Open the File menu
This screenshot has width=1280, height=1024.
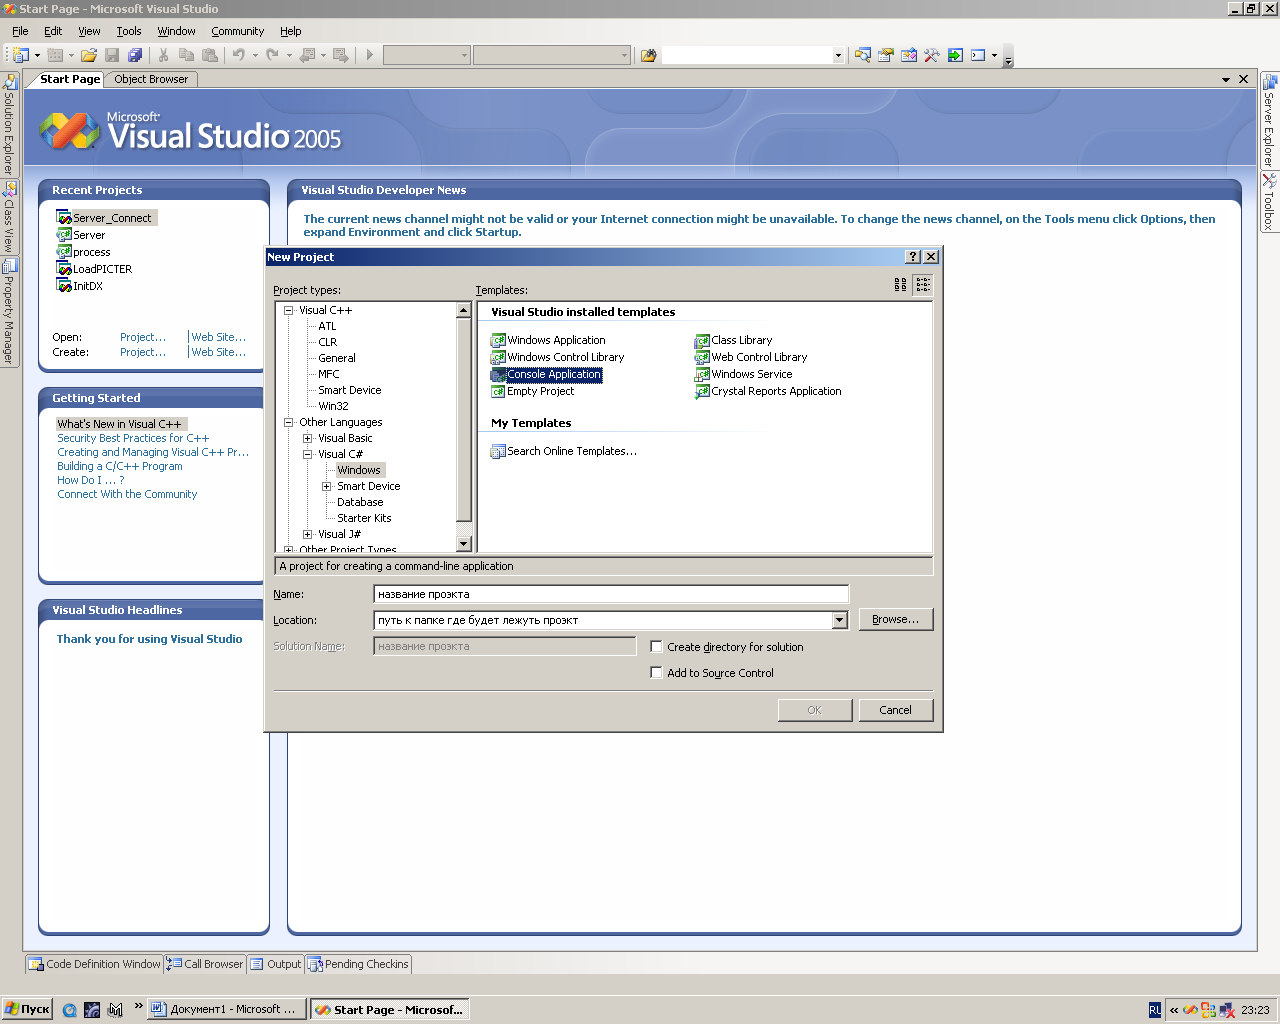click(x=20, y=31)
